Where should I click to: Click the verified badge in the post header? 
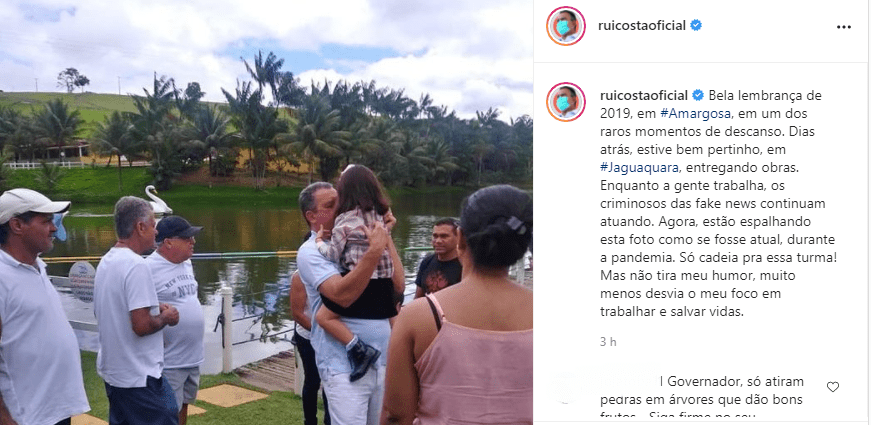click(x=695, y=26)
